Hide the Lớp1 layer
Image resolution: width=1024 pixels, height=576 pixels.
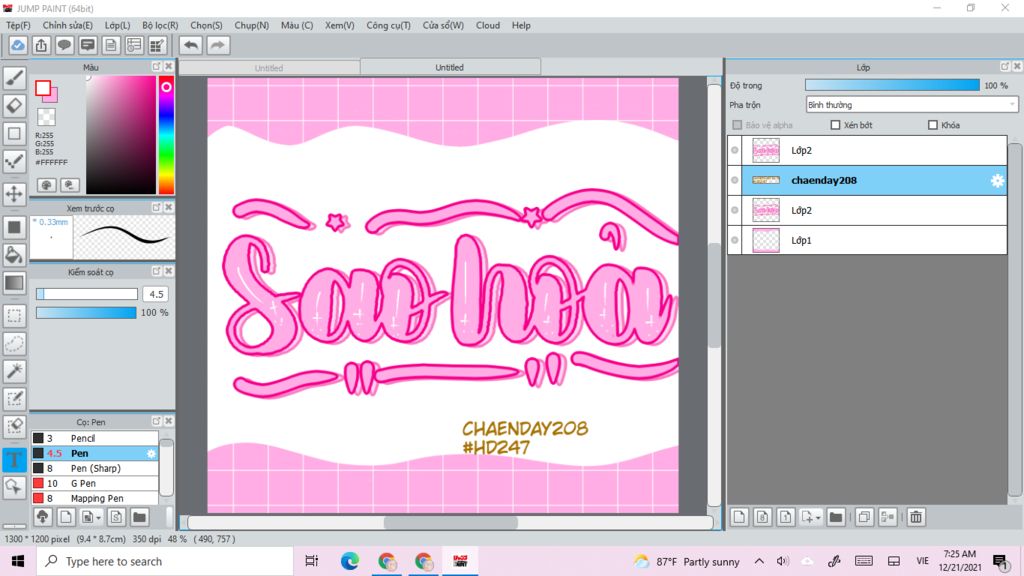tap(735, 240)
